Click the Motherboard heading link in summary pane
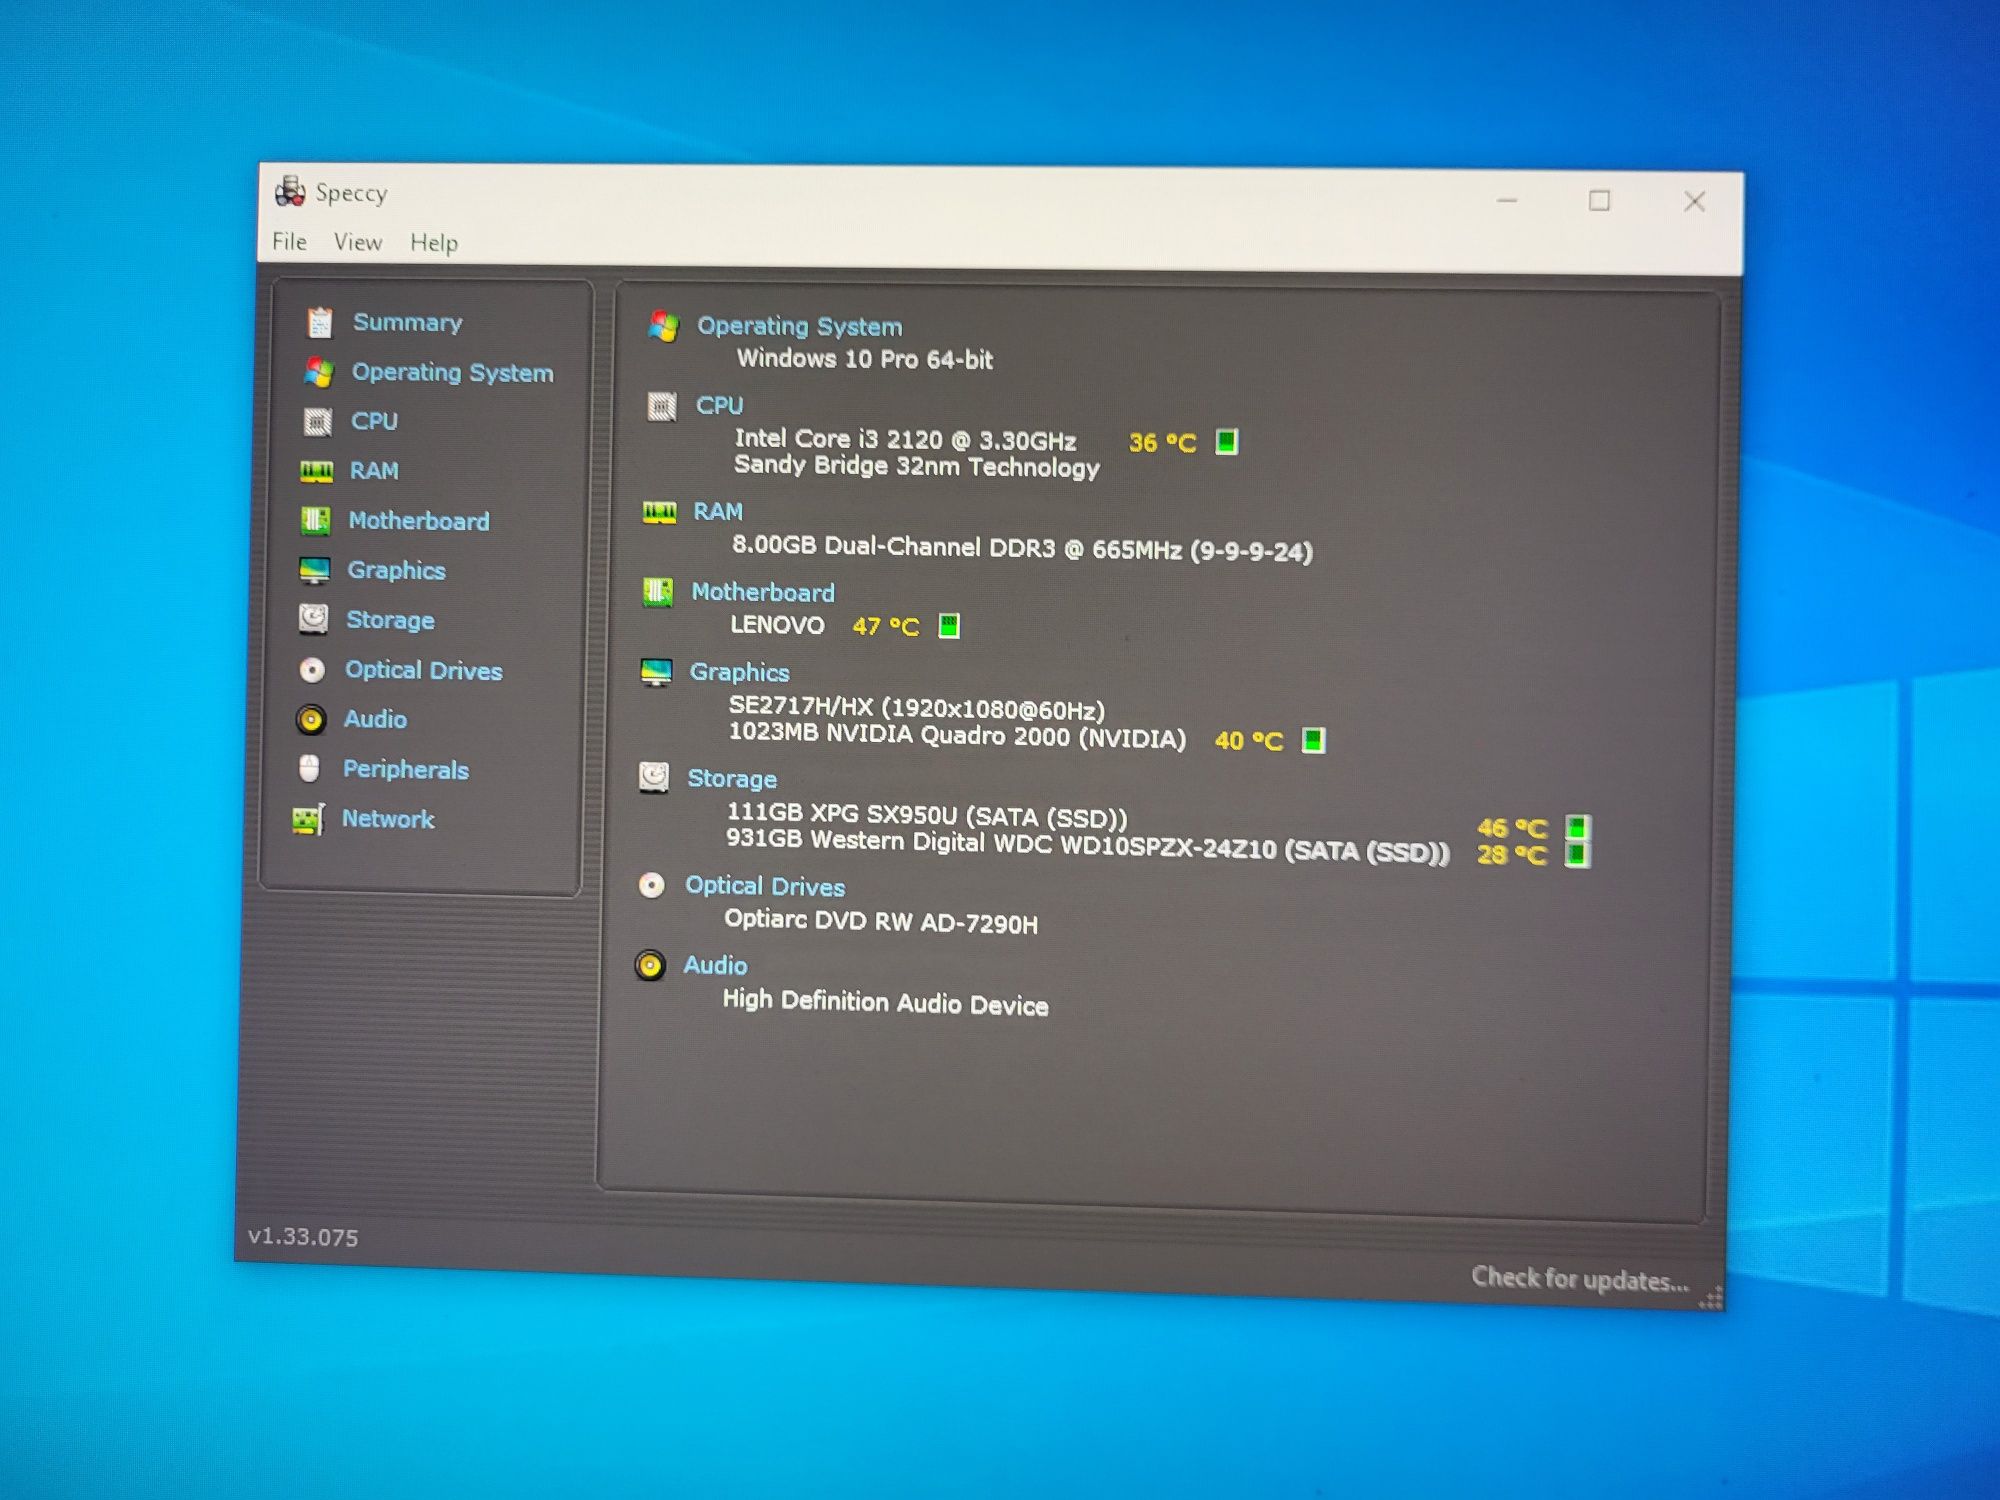The image size is (2000, 1500). tap(763, 592)
